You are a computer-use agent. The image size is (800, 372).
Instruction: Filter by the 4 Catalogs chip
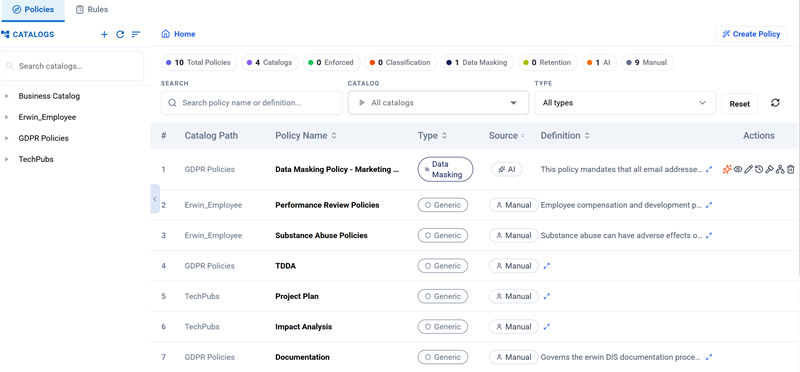pyautogui.click(x=270, y=62)
